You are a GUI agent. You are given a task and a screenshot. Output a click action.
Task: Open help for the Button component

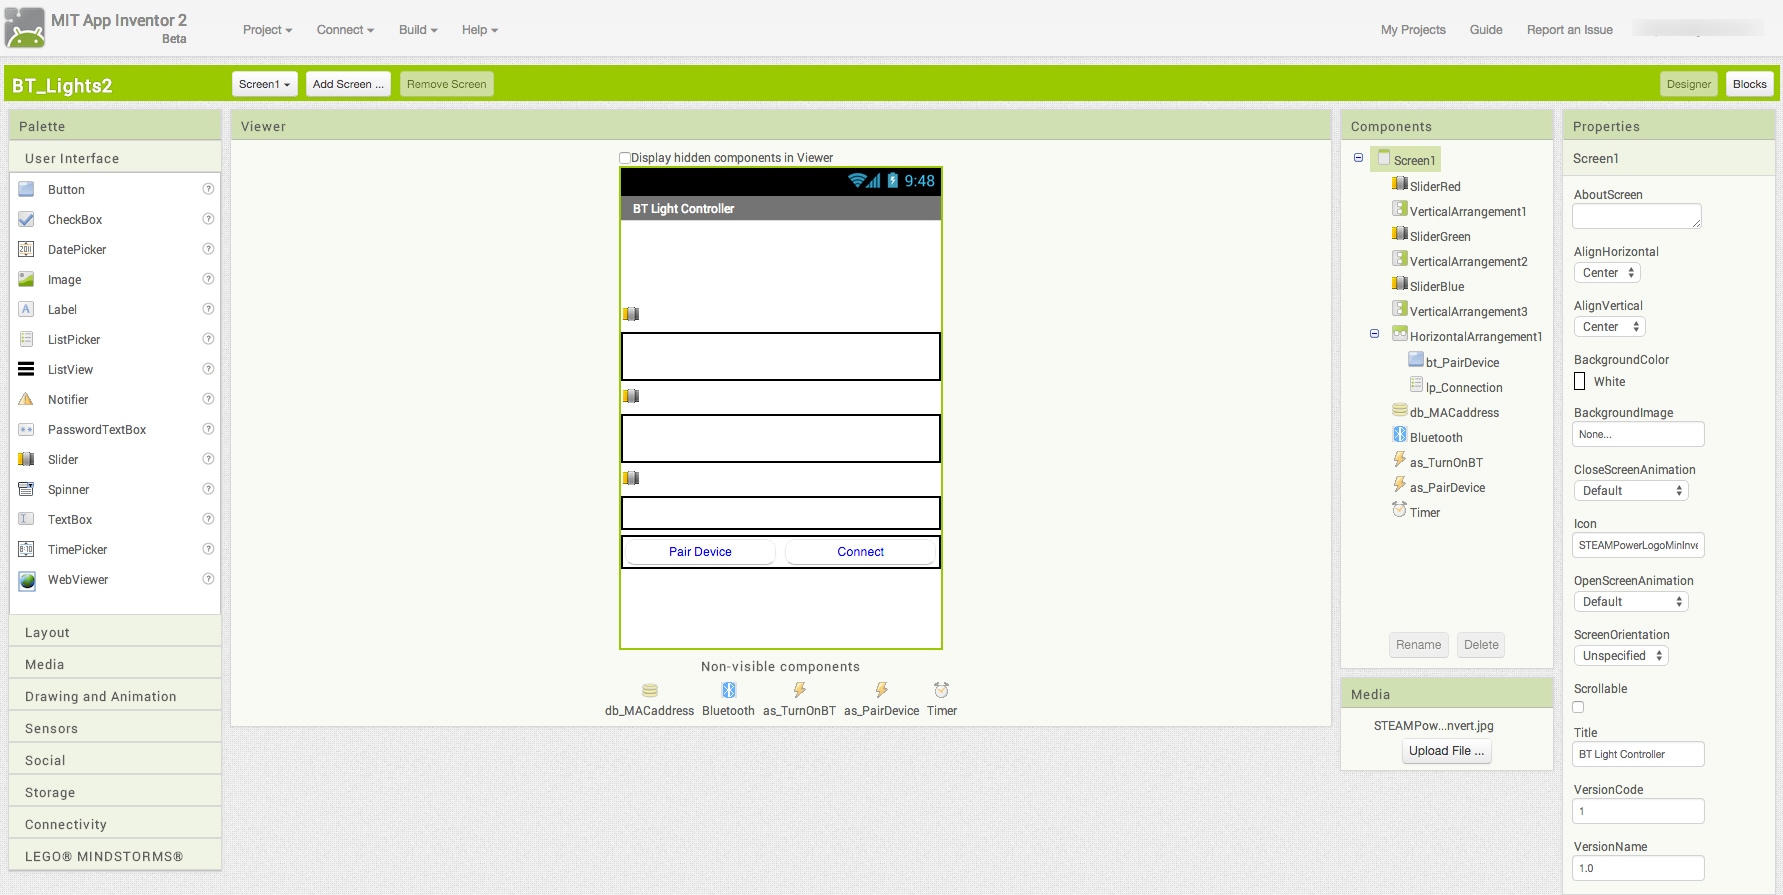208,189
